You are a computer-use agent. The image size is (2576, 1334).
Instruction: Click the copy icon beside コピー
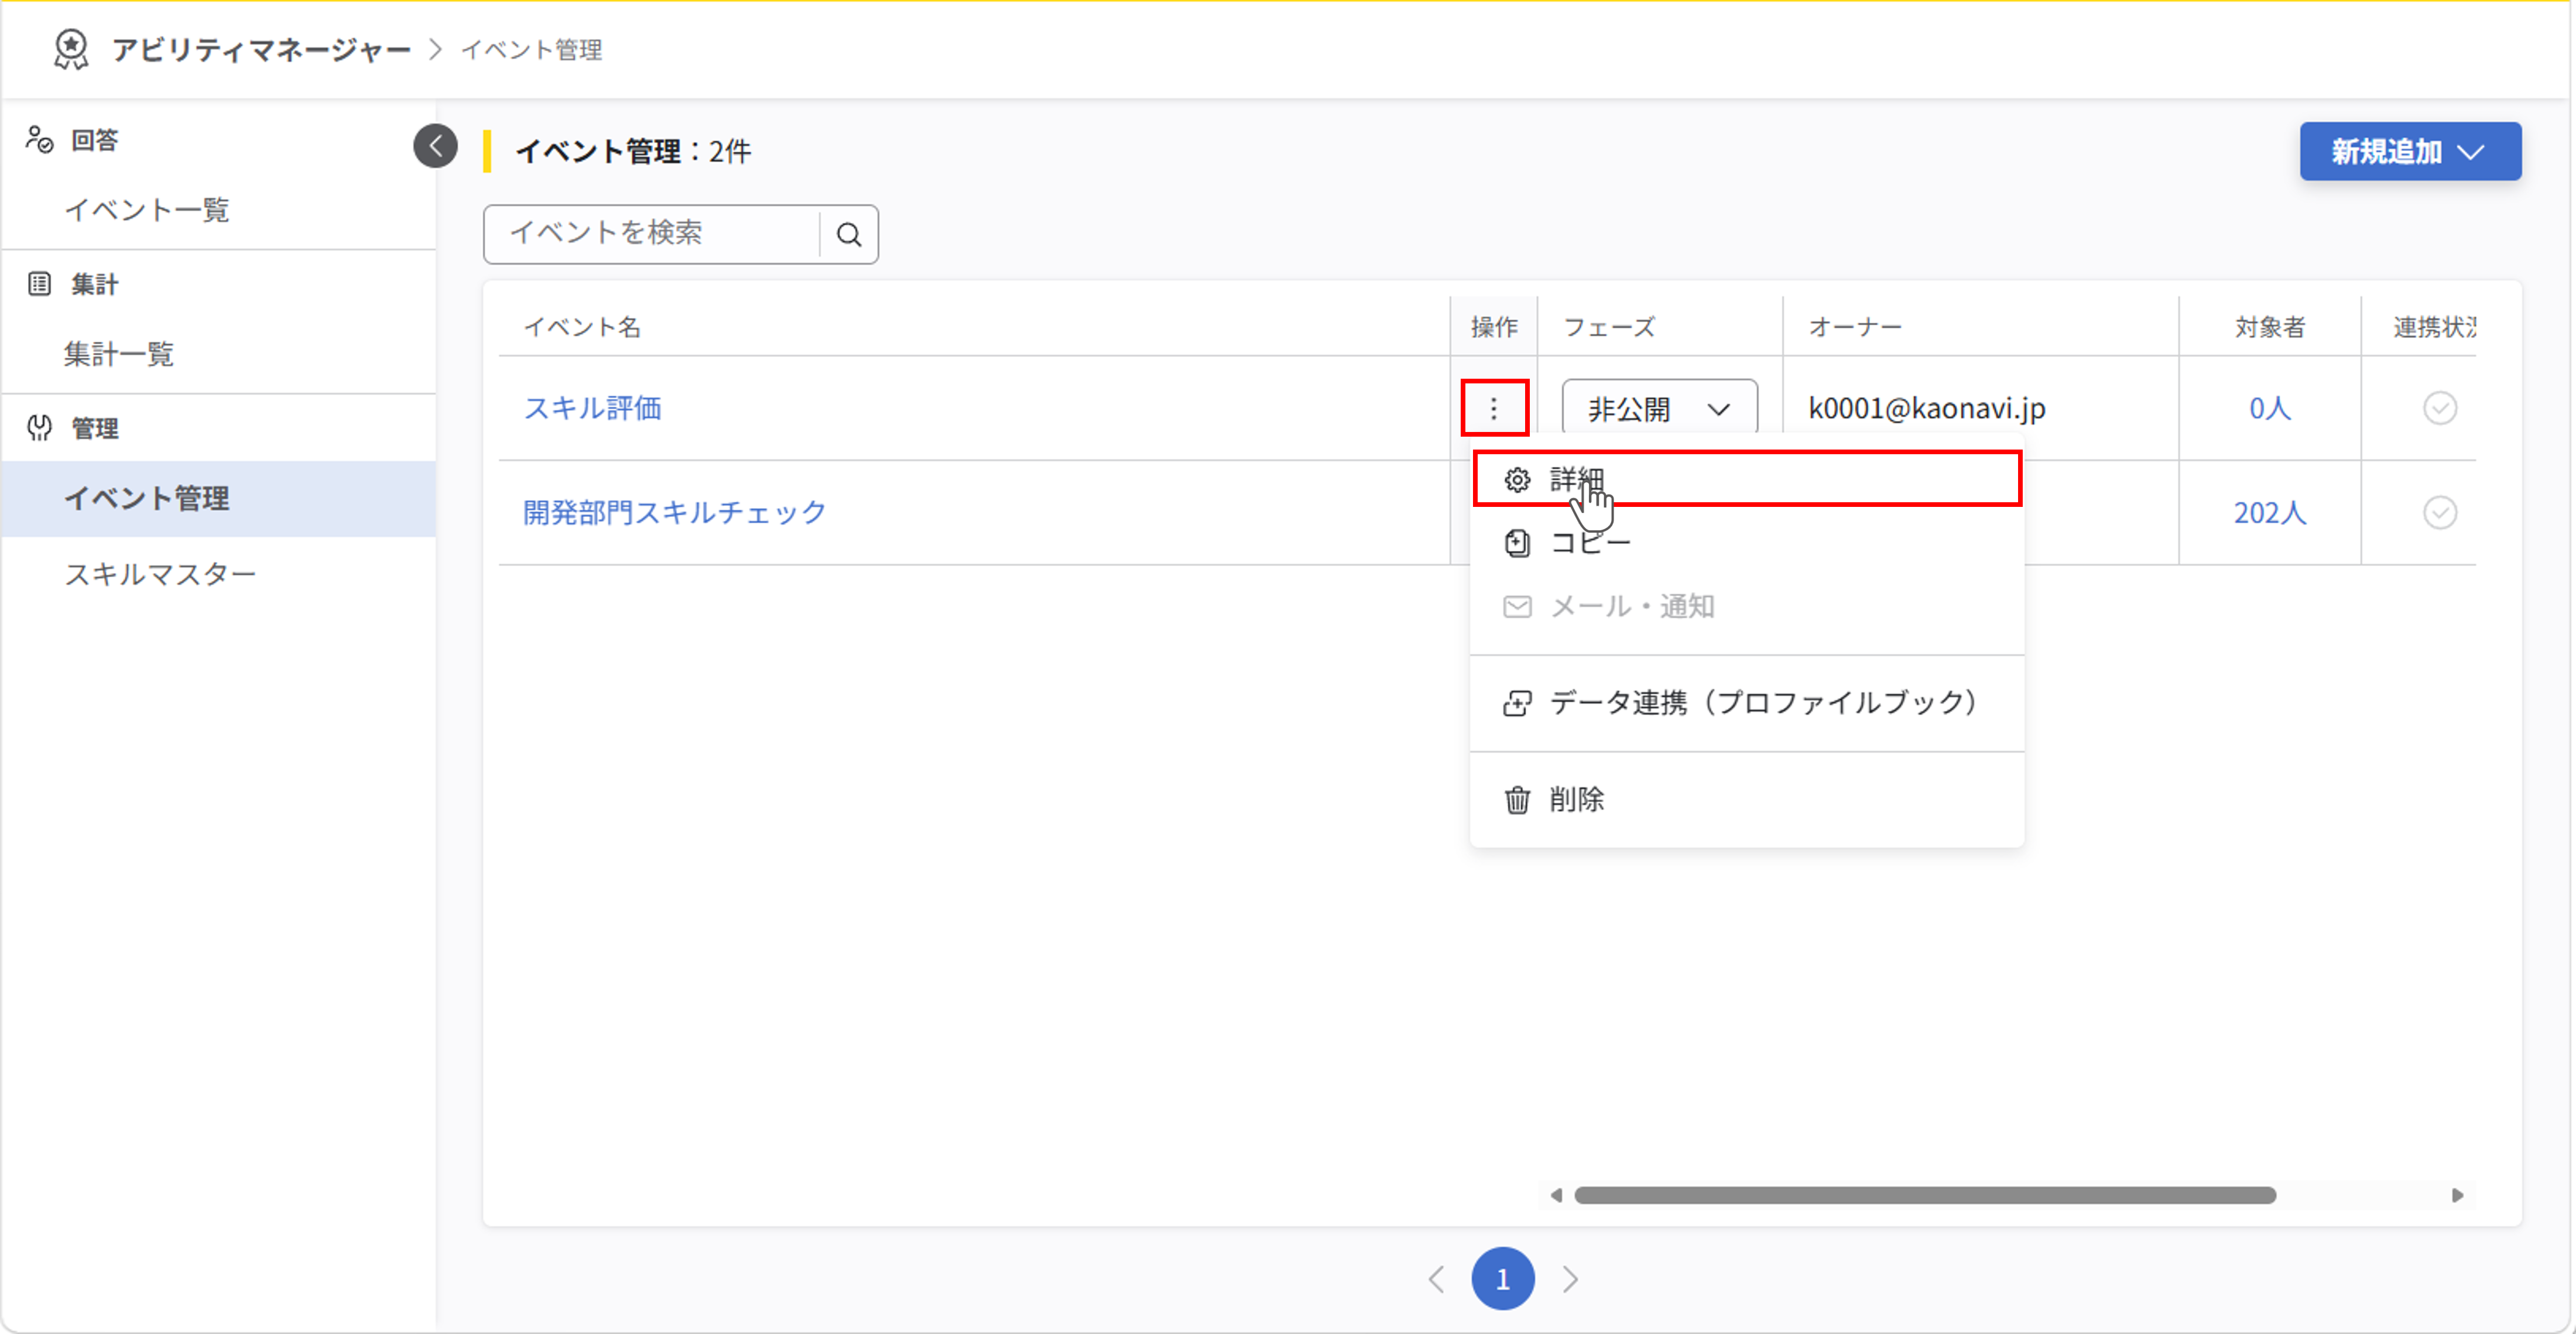point(1516,543)
